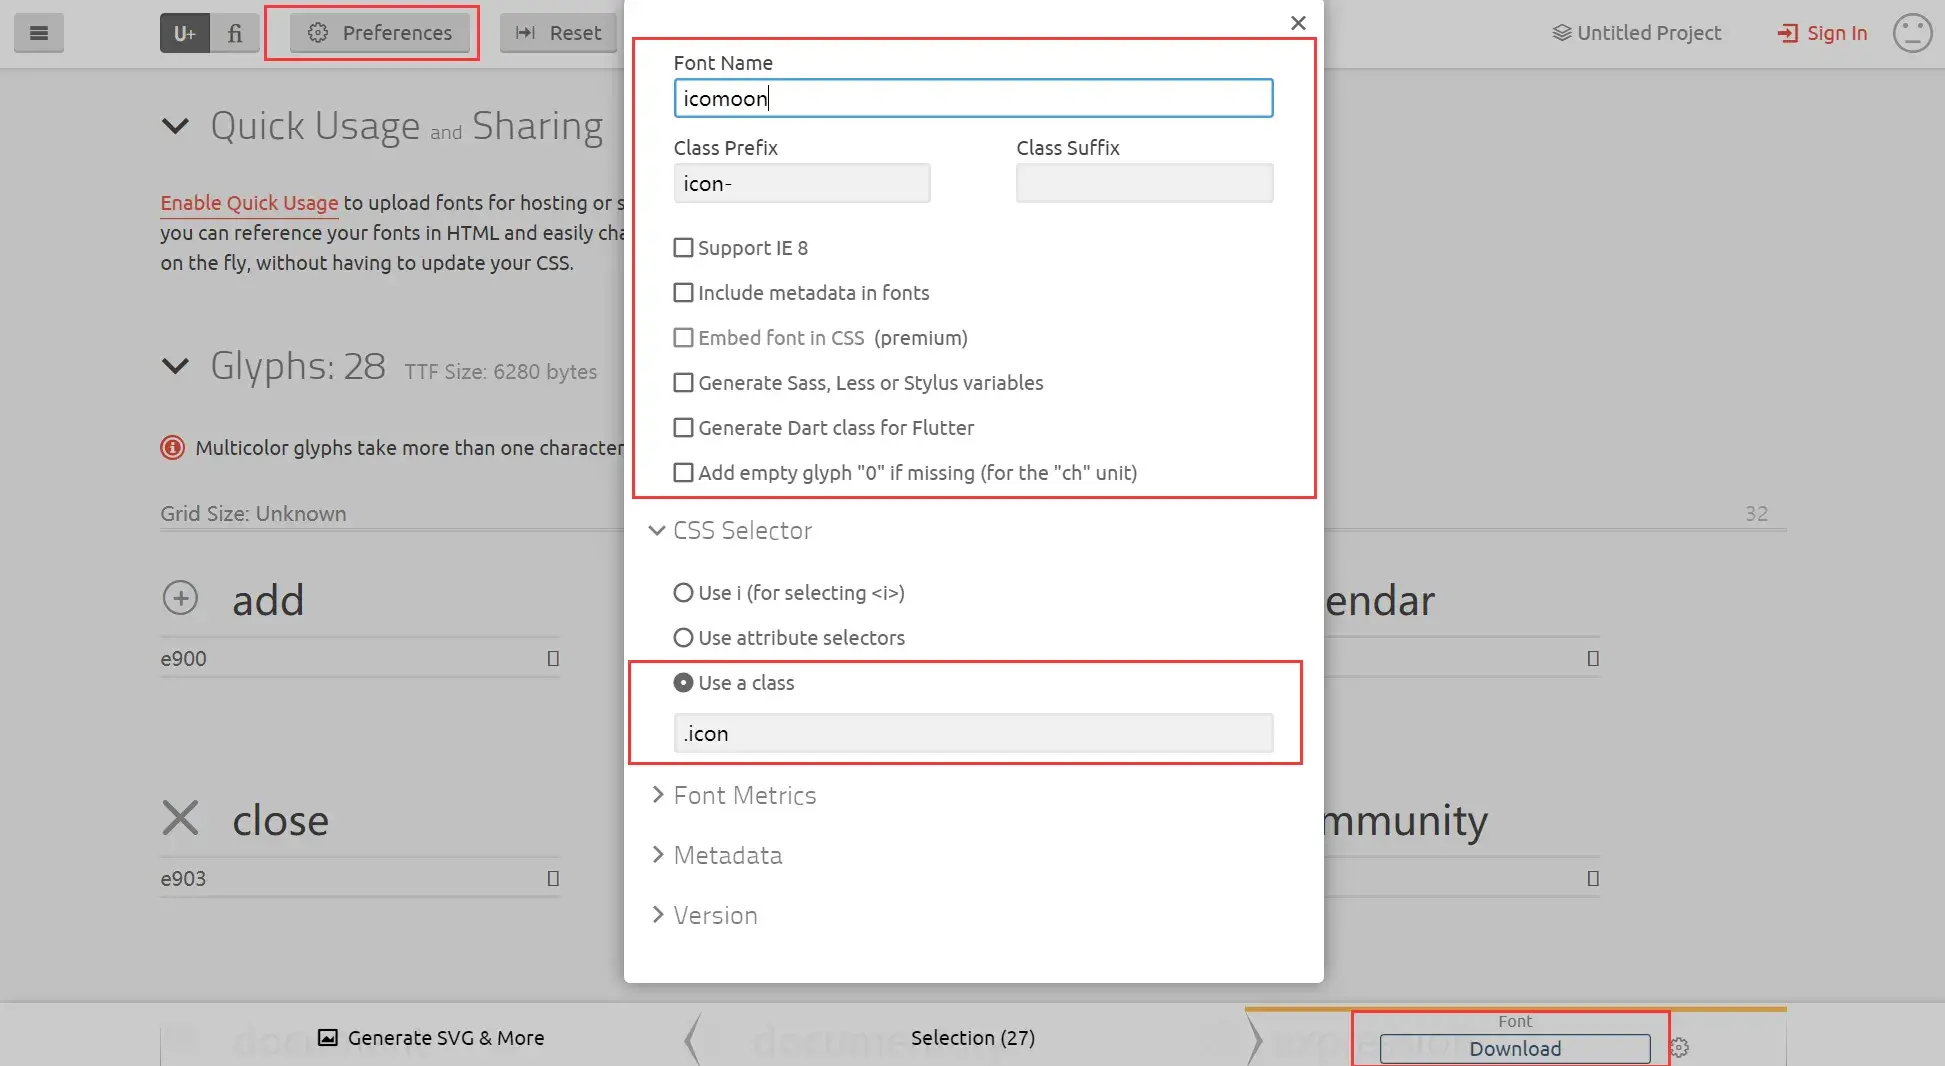1945x1066 pixels.
Task: Open Generate SVG & More tab
Action: [x=431, y=1037]
